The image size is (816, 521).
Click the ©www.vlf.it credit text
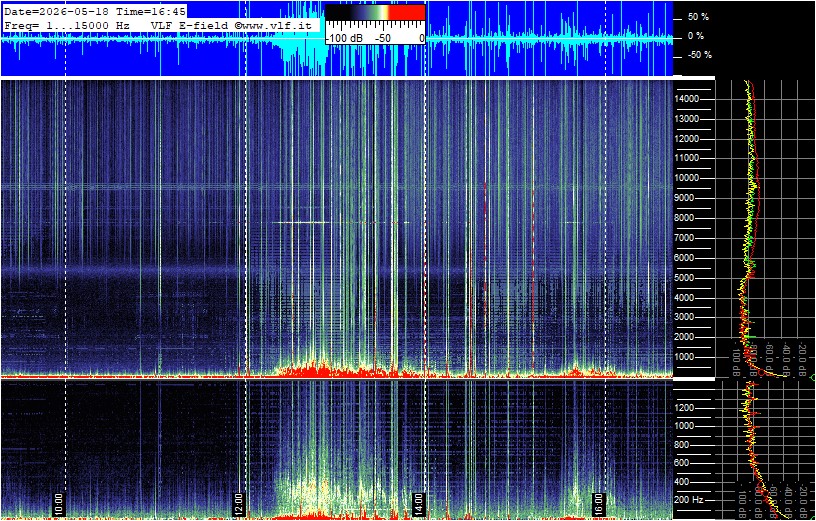coord(274,25)
